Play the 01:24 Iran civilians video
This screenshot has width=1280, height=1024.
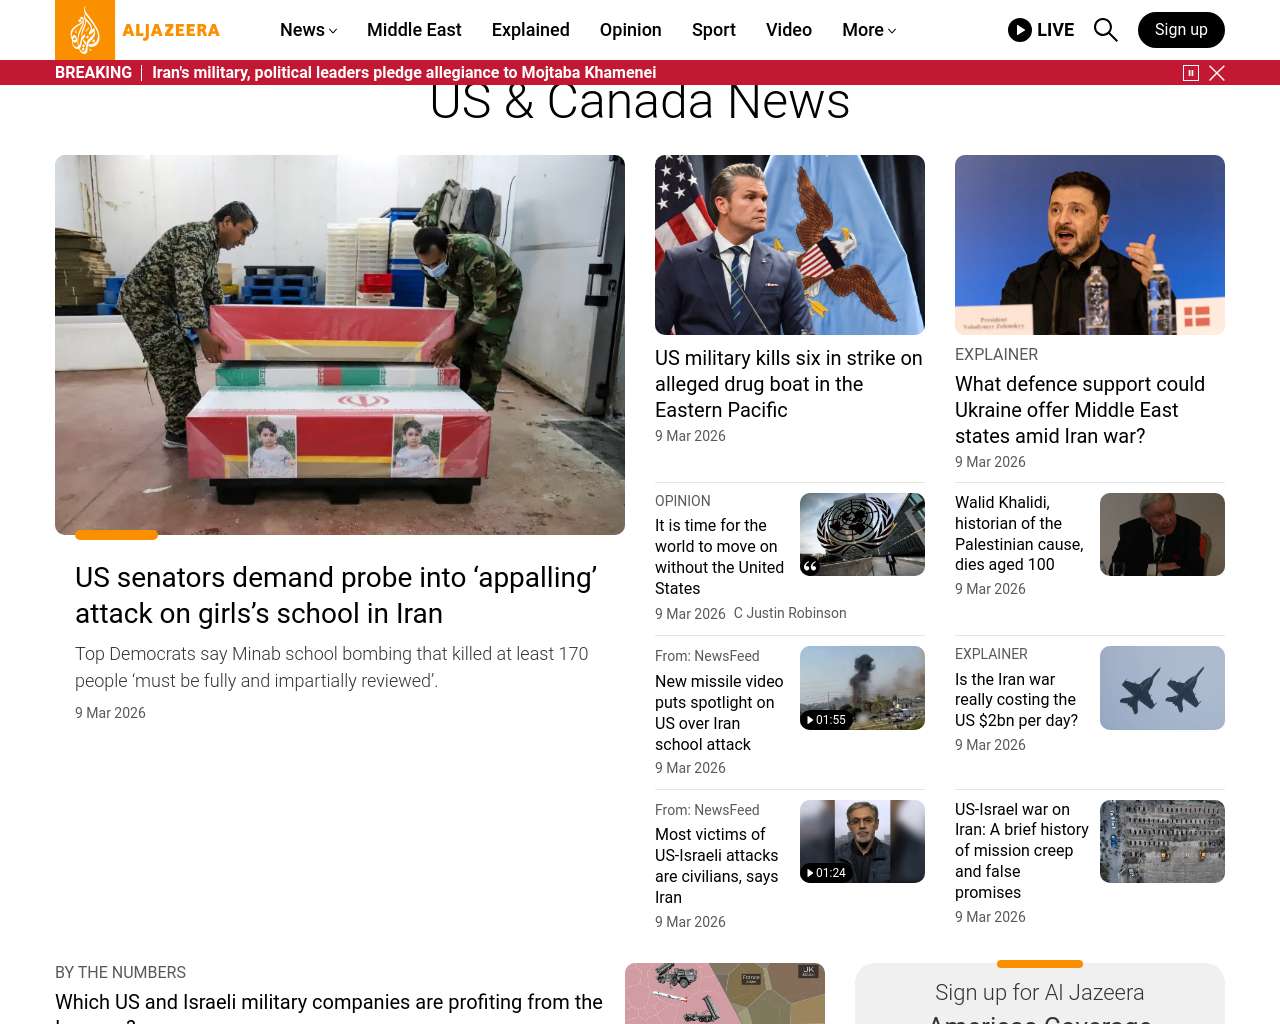(862, 841)
